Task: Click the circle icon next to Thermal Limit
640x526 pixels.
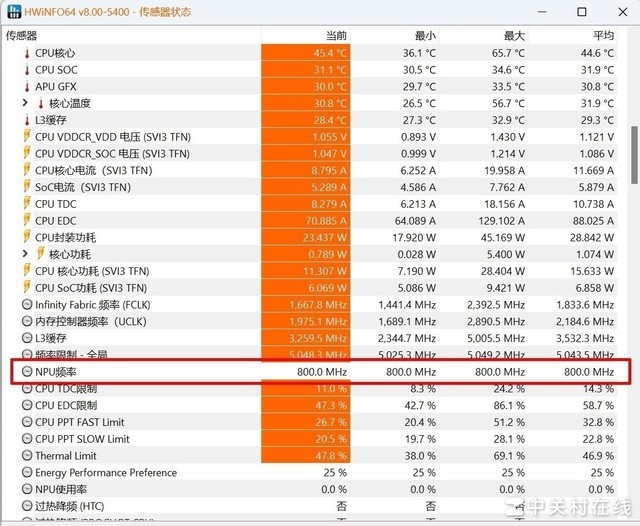Action: (x=26, y=456)
